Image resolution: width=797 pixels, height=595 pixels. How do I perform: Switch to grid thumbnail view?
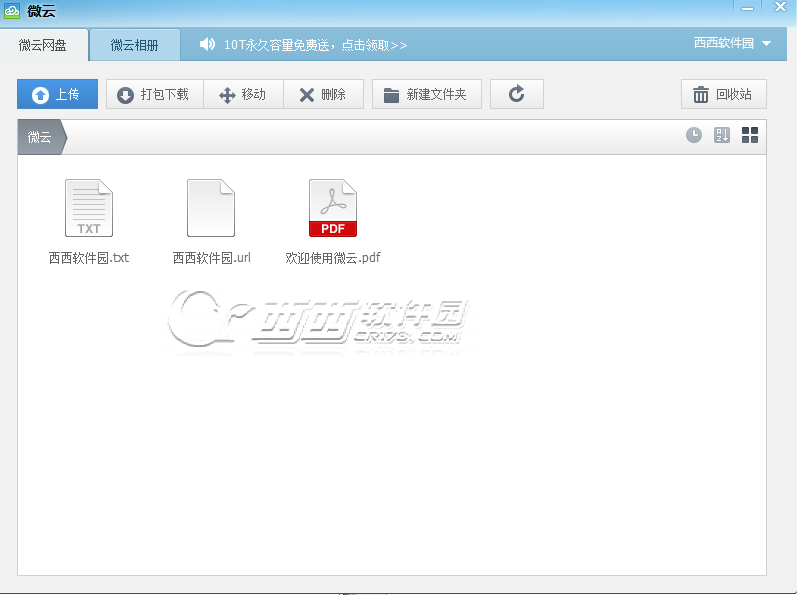tap(750, 135)
